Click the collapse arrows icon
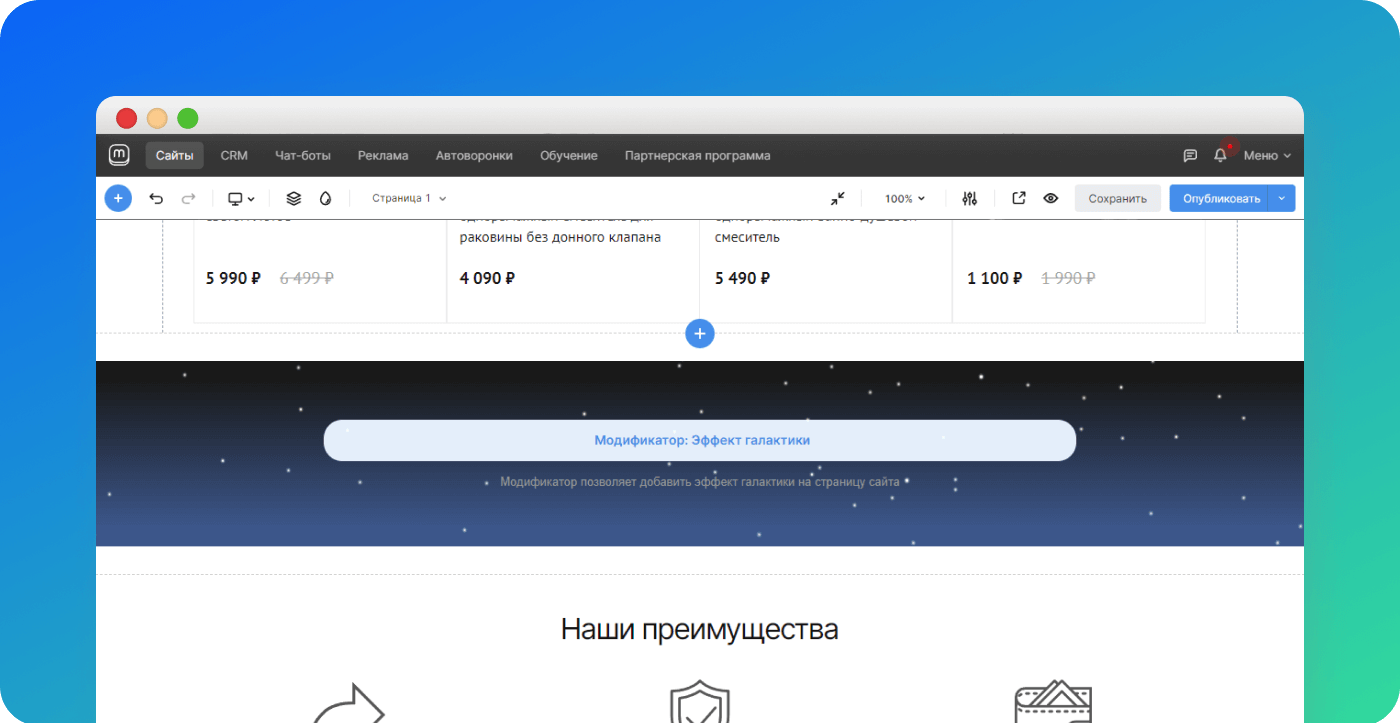The image size is (1400, 723). point(837,198)
